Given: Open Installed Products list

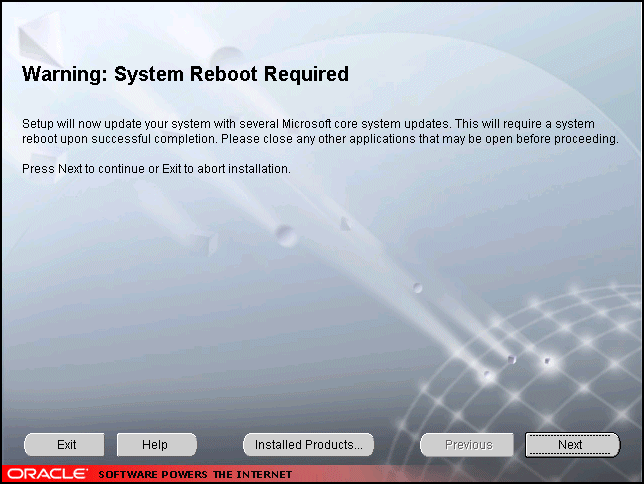Looking at the screenshot, I should coord(308,445).
